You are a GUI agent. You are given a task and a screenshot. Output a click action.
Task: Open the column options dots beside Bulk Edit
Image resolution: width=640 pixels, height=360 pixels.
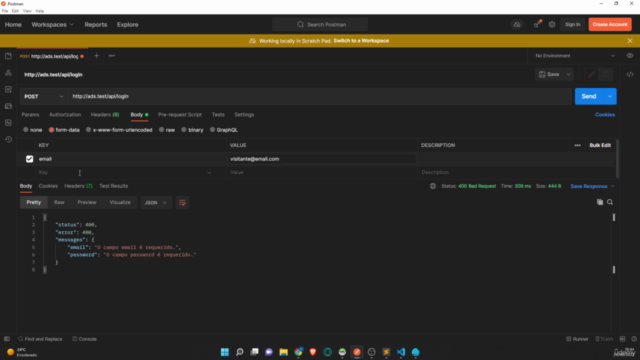(577, 145)
